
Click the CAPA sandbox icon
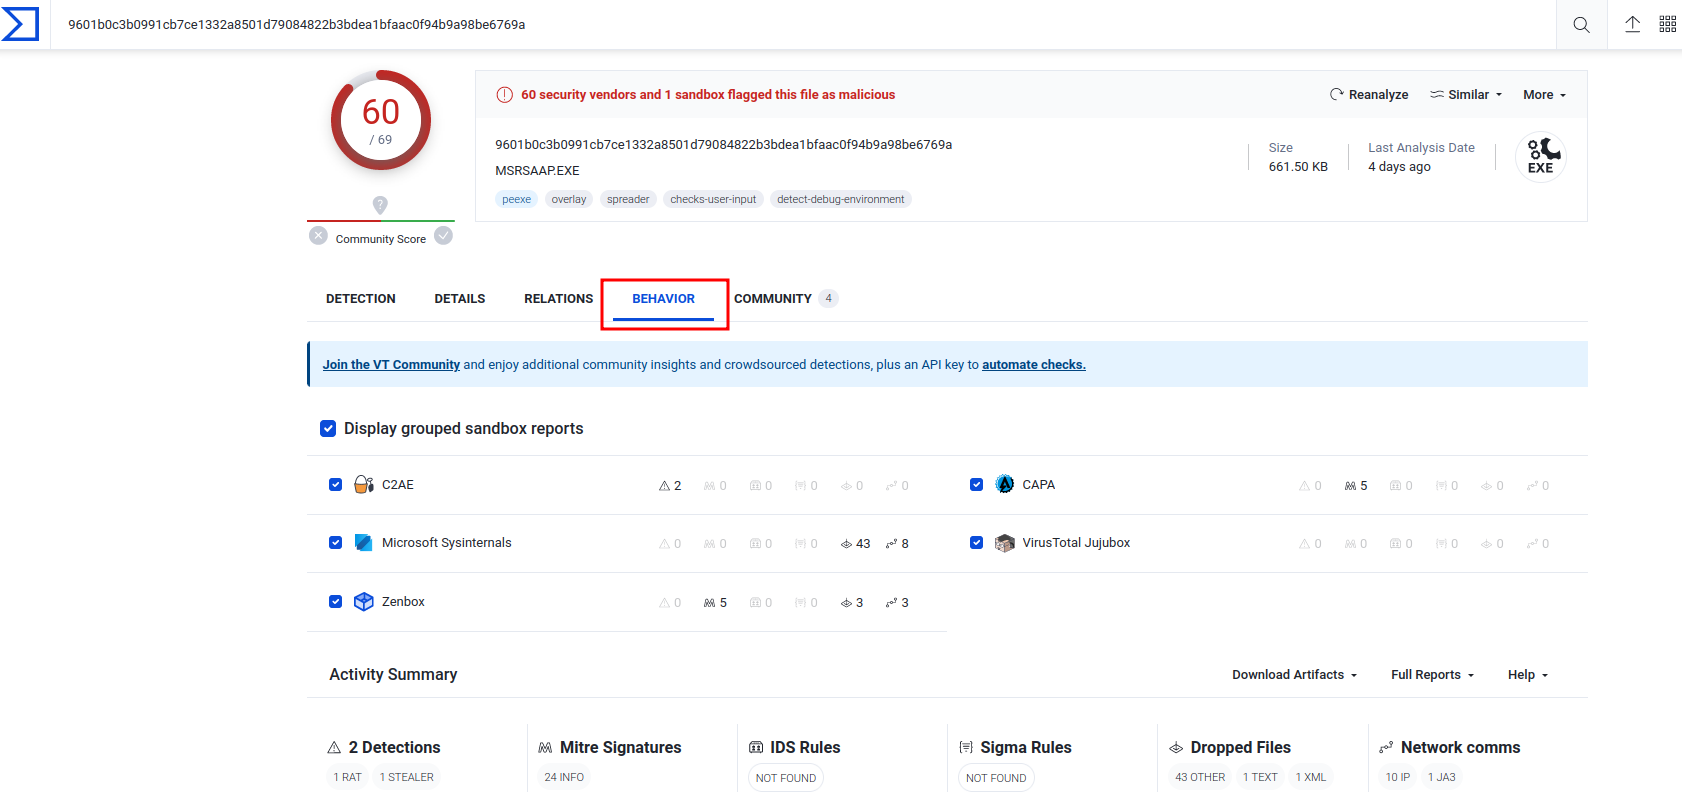[1005, 485]
